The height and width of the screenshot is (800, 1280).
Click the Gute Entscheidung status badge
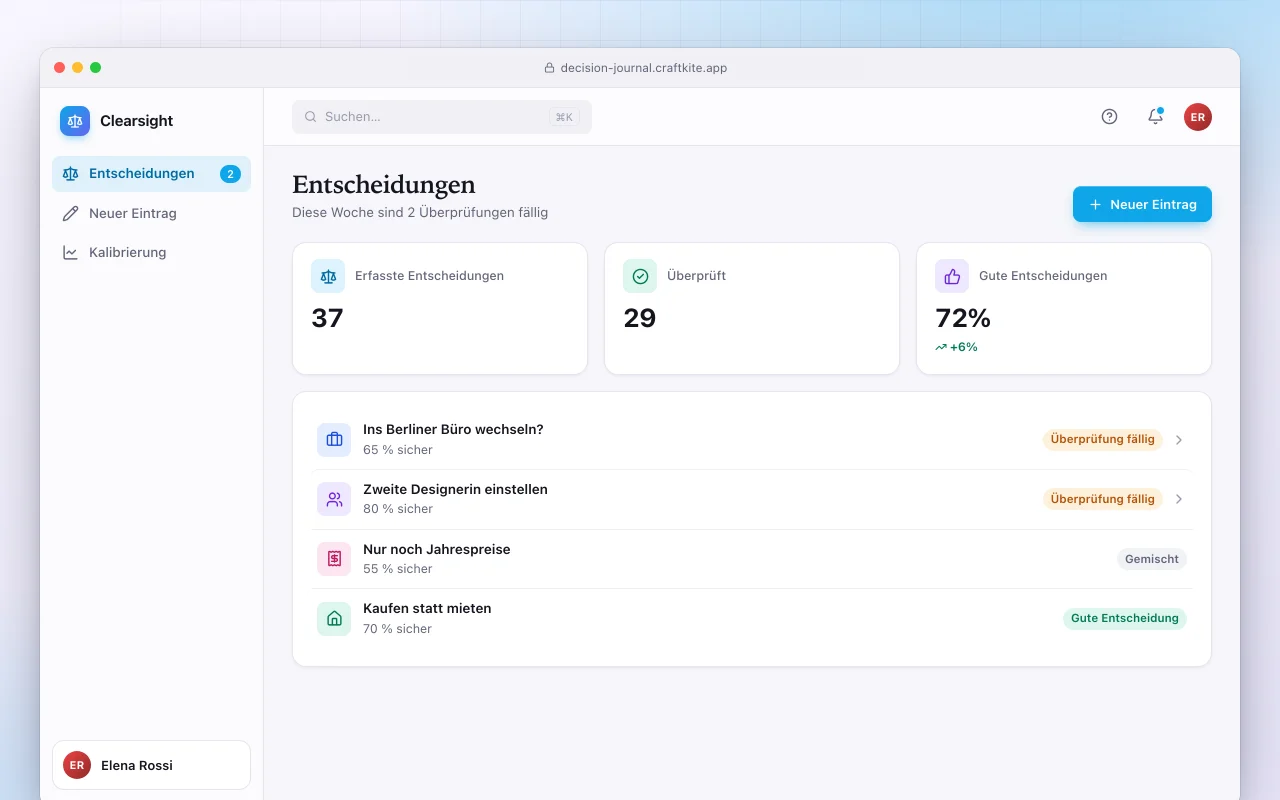(x=1125, y=618)
